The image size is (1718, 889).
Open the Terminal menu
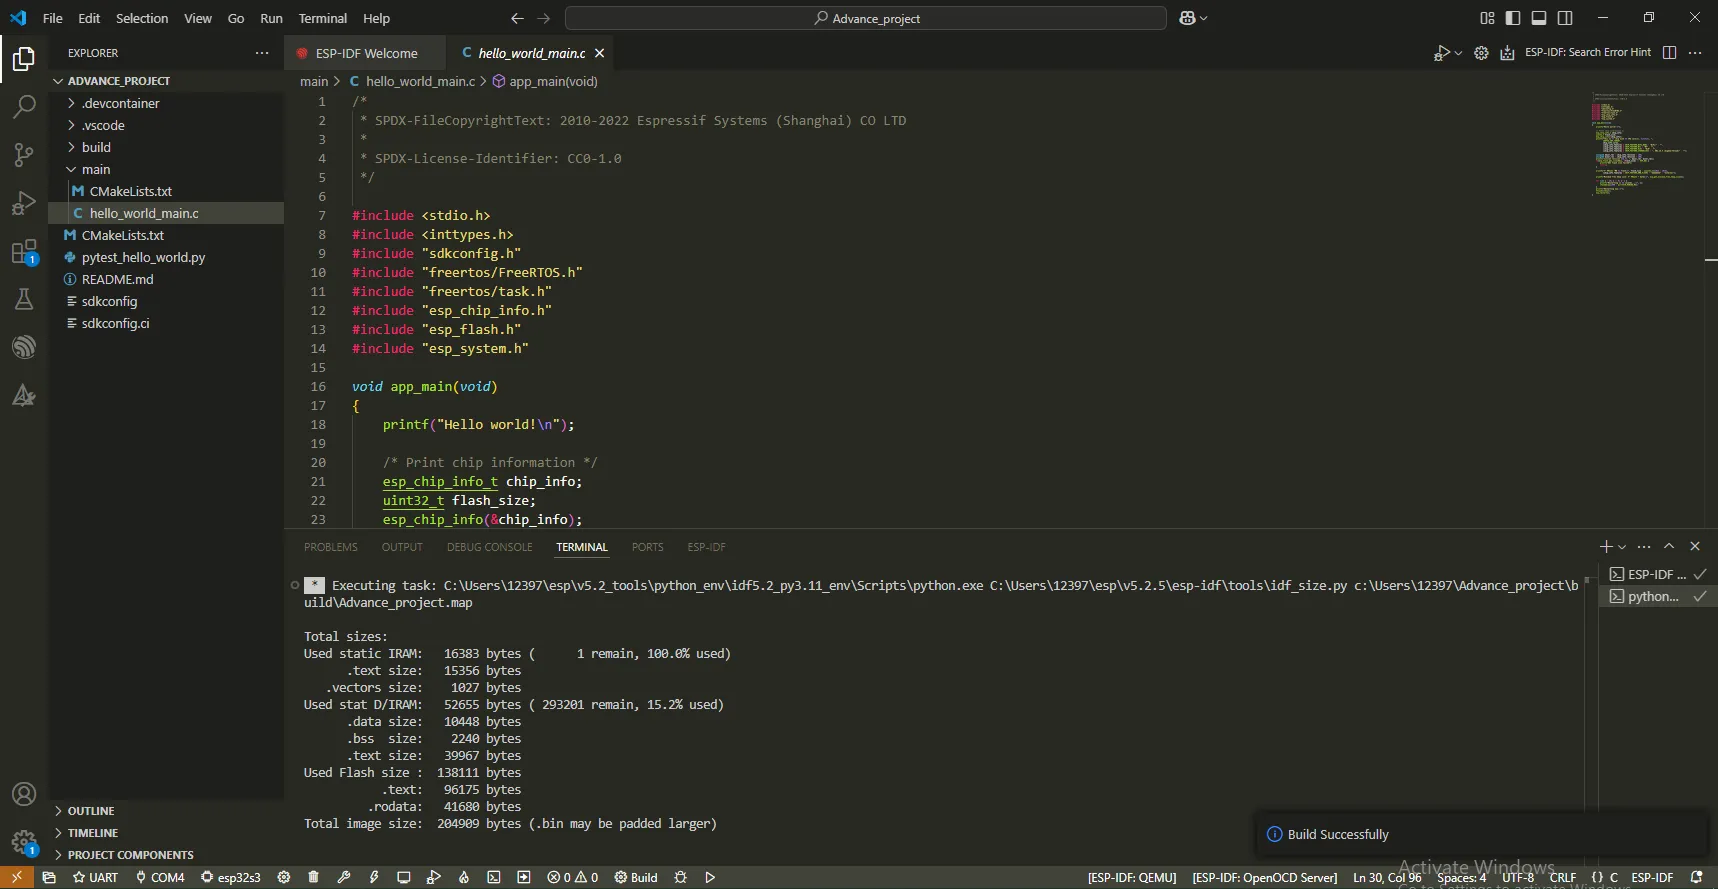(x=322, y=18)
